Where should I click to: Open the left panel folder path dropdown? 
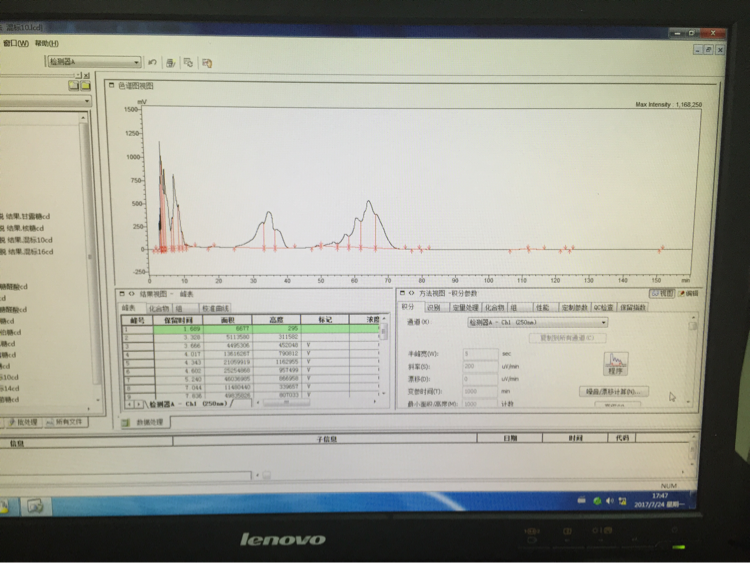coord(87,101)
